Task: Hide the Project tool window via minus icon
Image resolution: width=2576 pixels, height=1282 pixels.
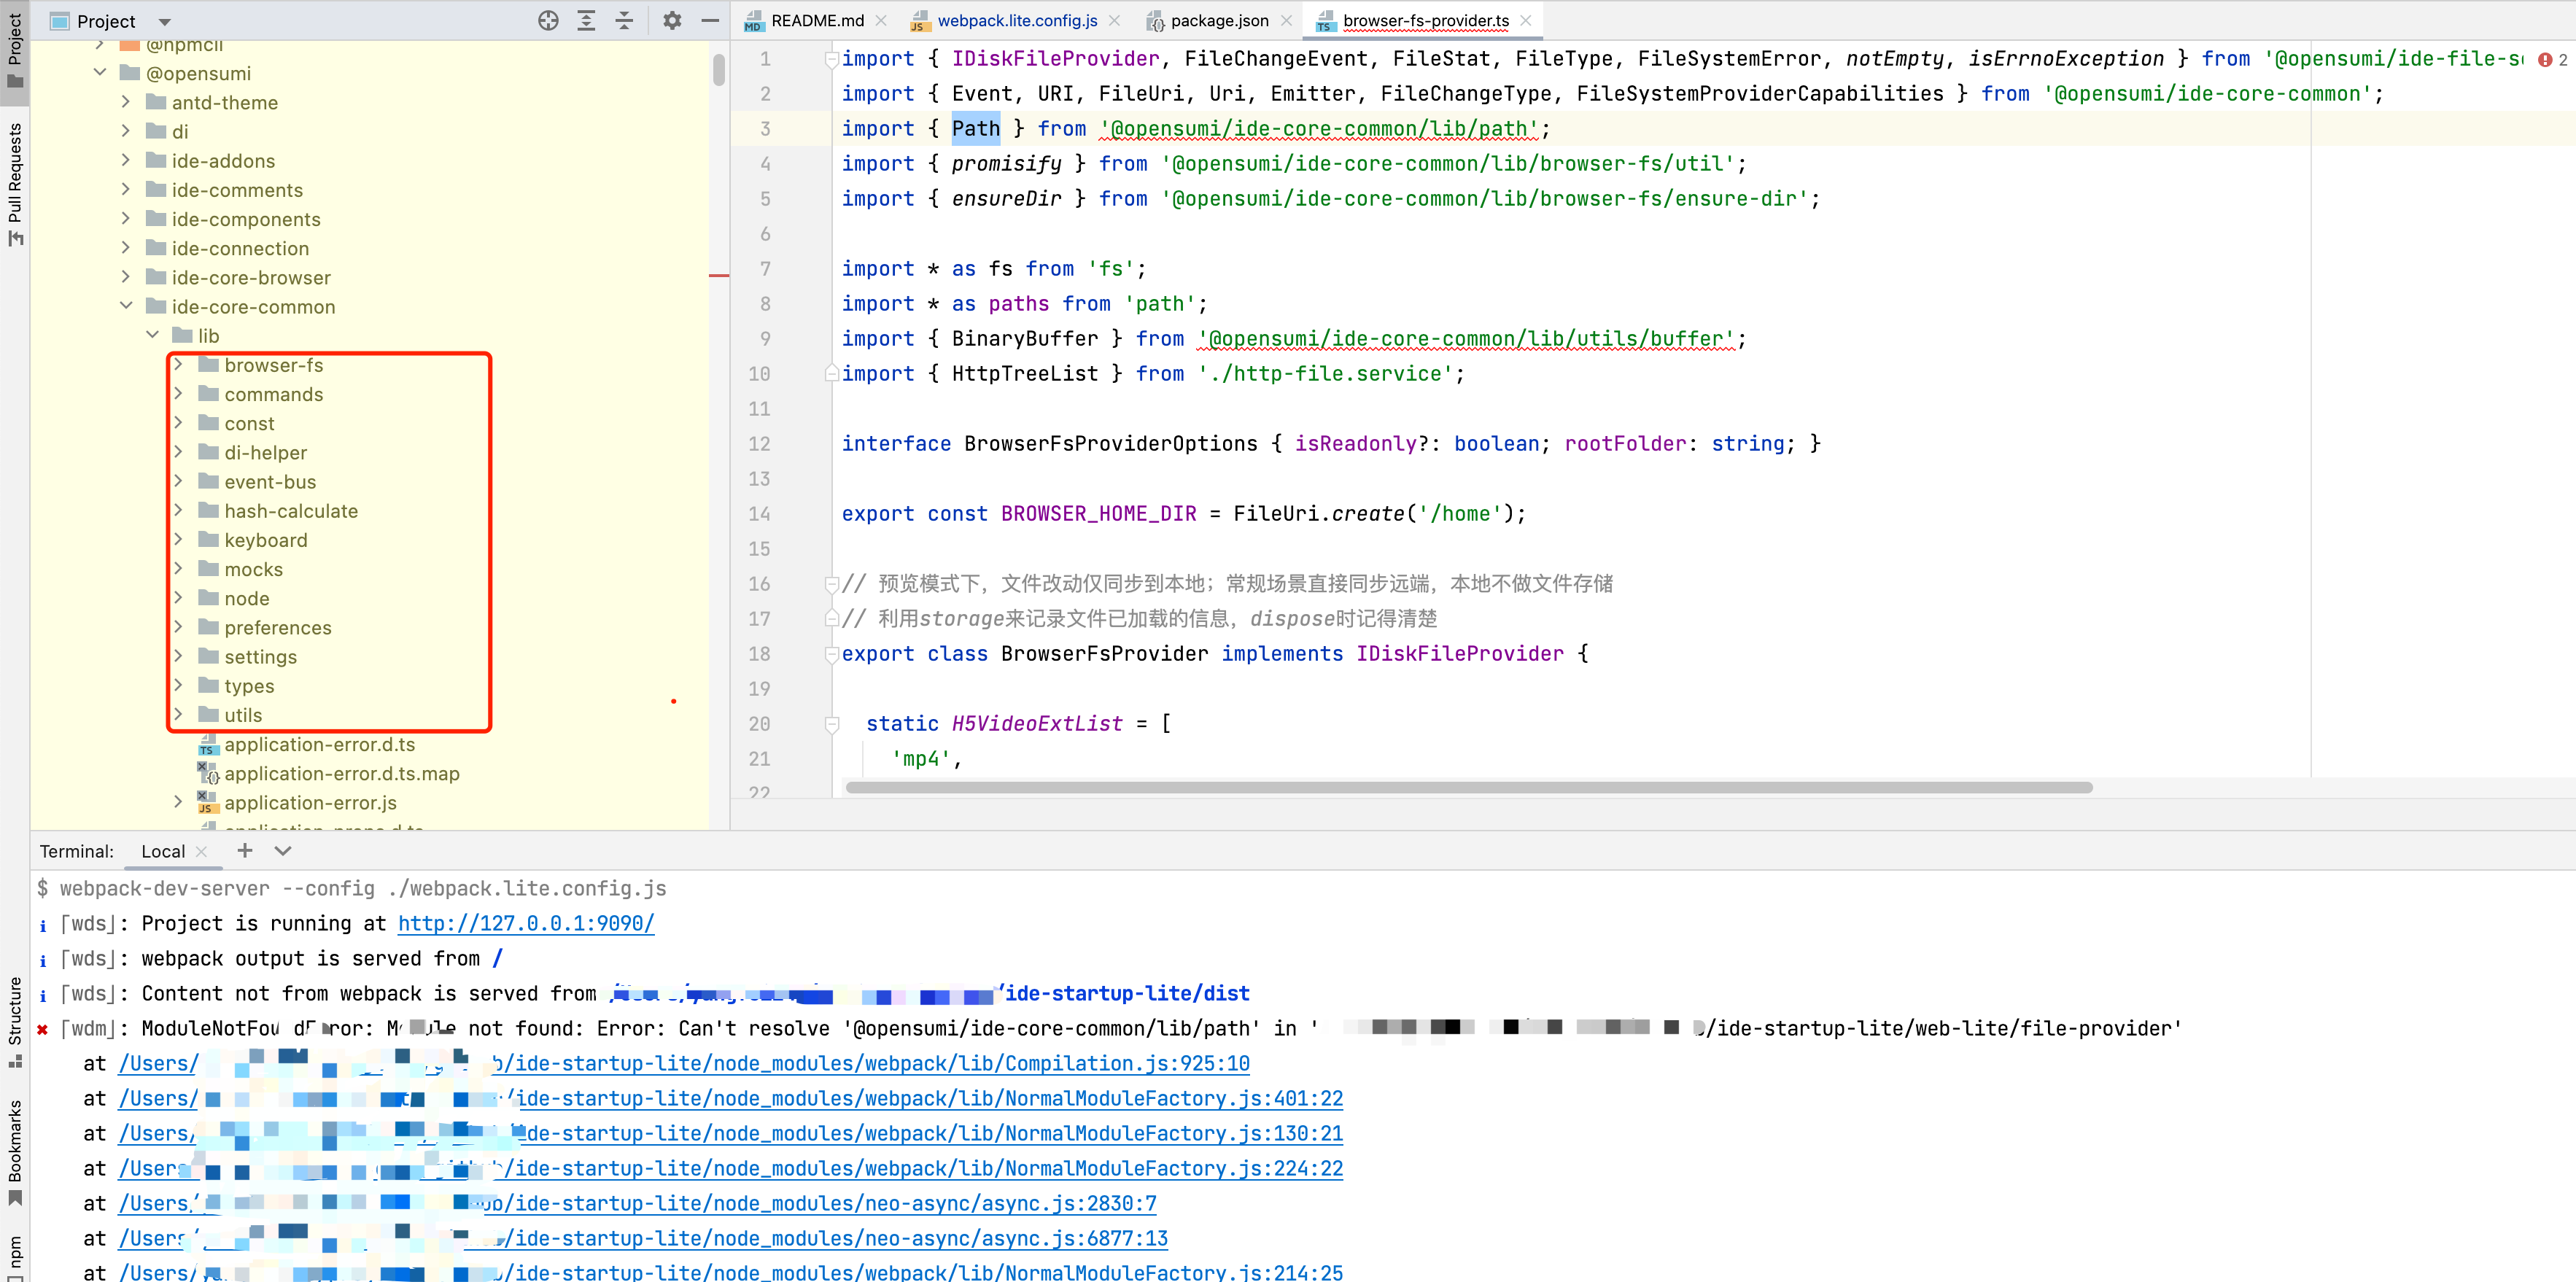Action: coord(710,20)
